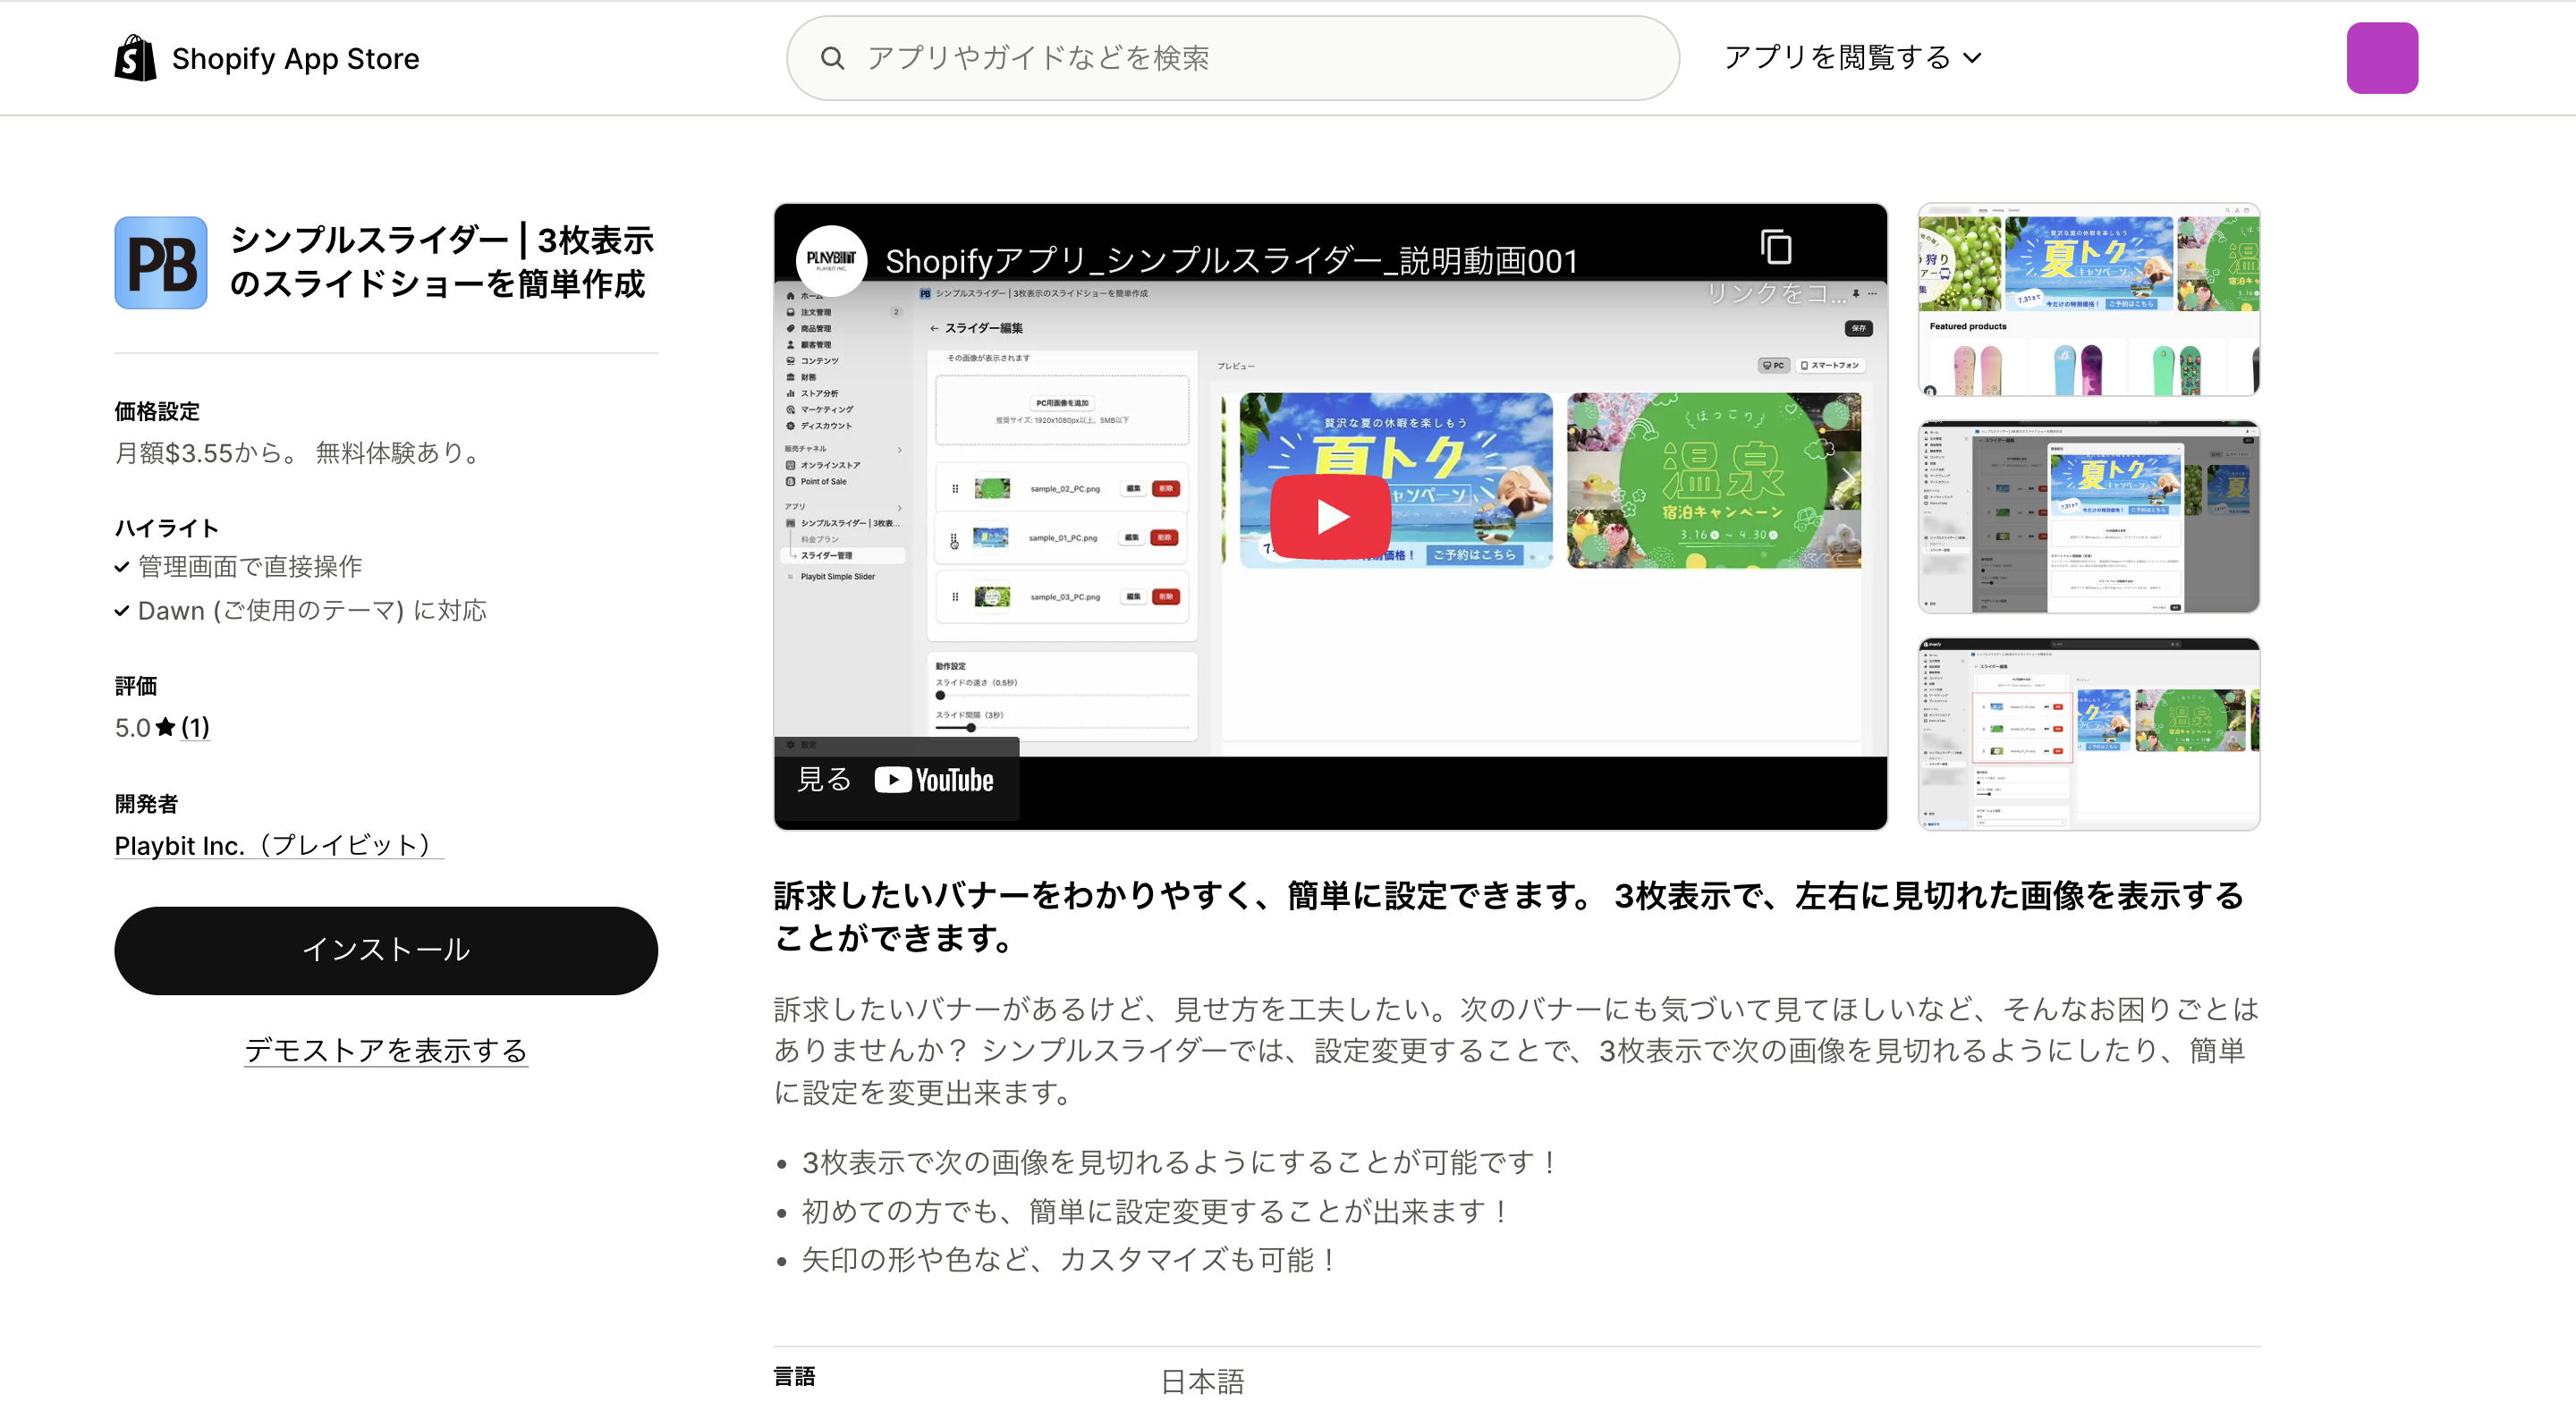
Task: Play the YouTube video
Action: click(x=1330, y=517)
